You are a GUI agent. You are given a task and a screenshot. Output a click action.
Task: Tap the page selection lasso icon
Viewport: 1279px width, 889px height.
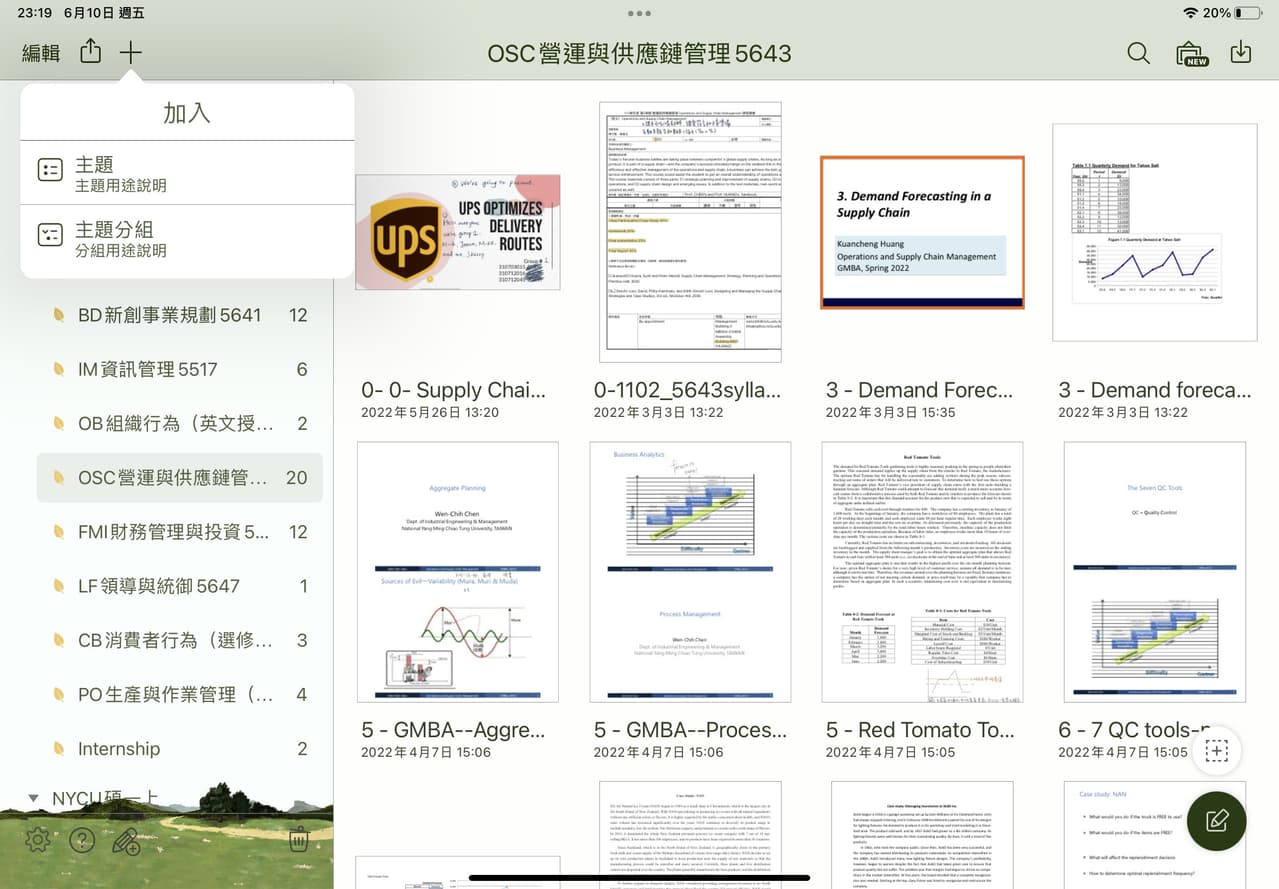1216,750
